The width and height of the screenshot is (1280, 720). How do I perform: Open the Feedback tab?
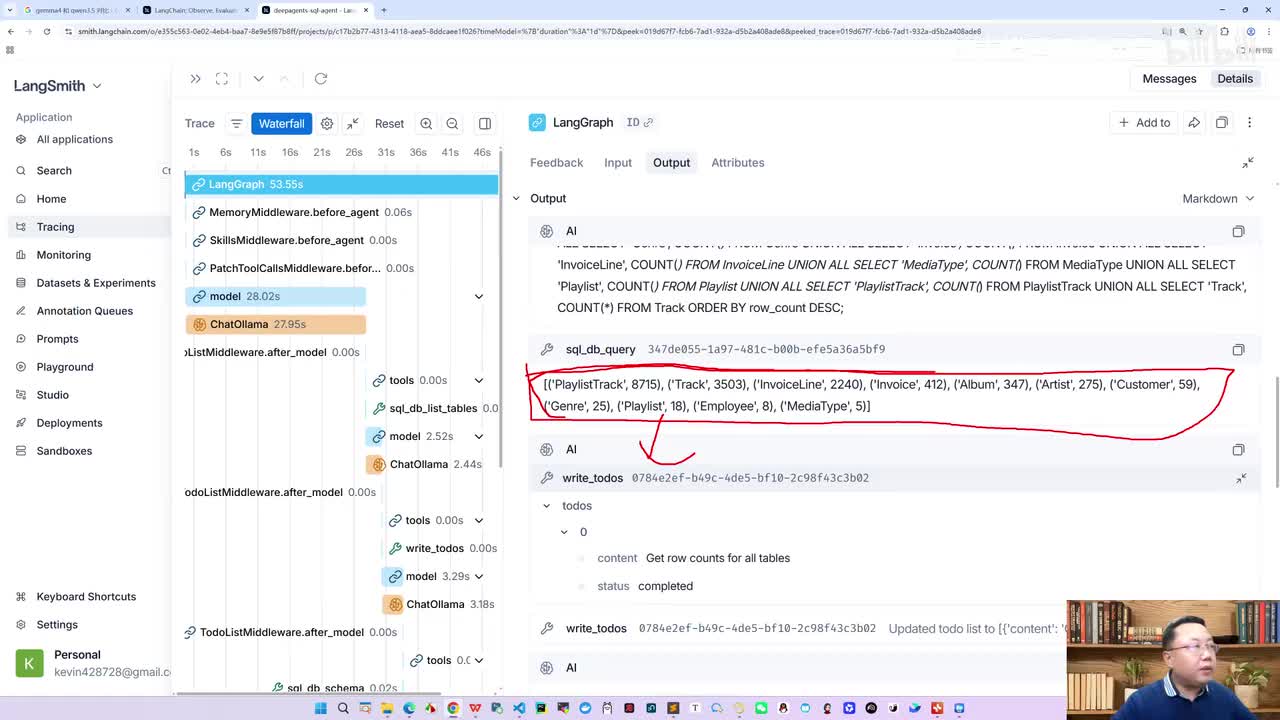click(x=556, y=163)
